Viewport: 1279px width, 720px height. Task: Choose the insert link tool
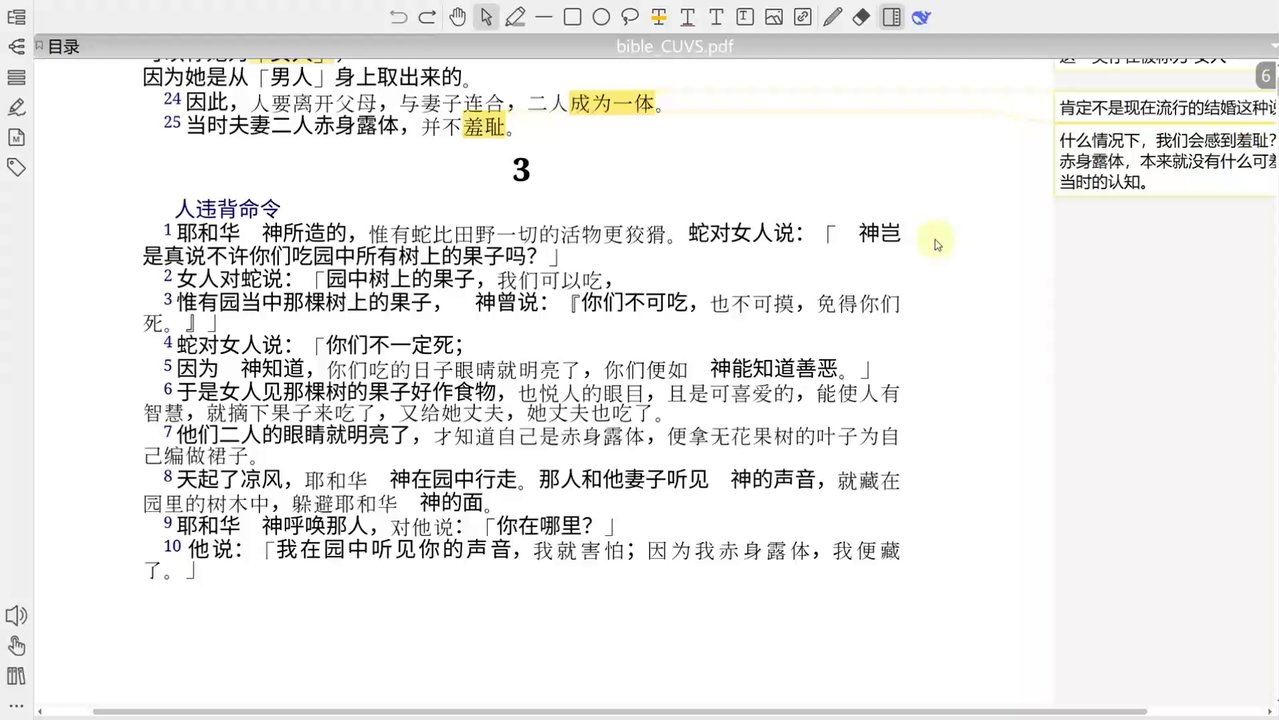click(x=802, y=17)
